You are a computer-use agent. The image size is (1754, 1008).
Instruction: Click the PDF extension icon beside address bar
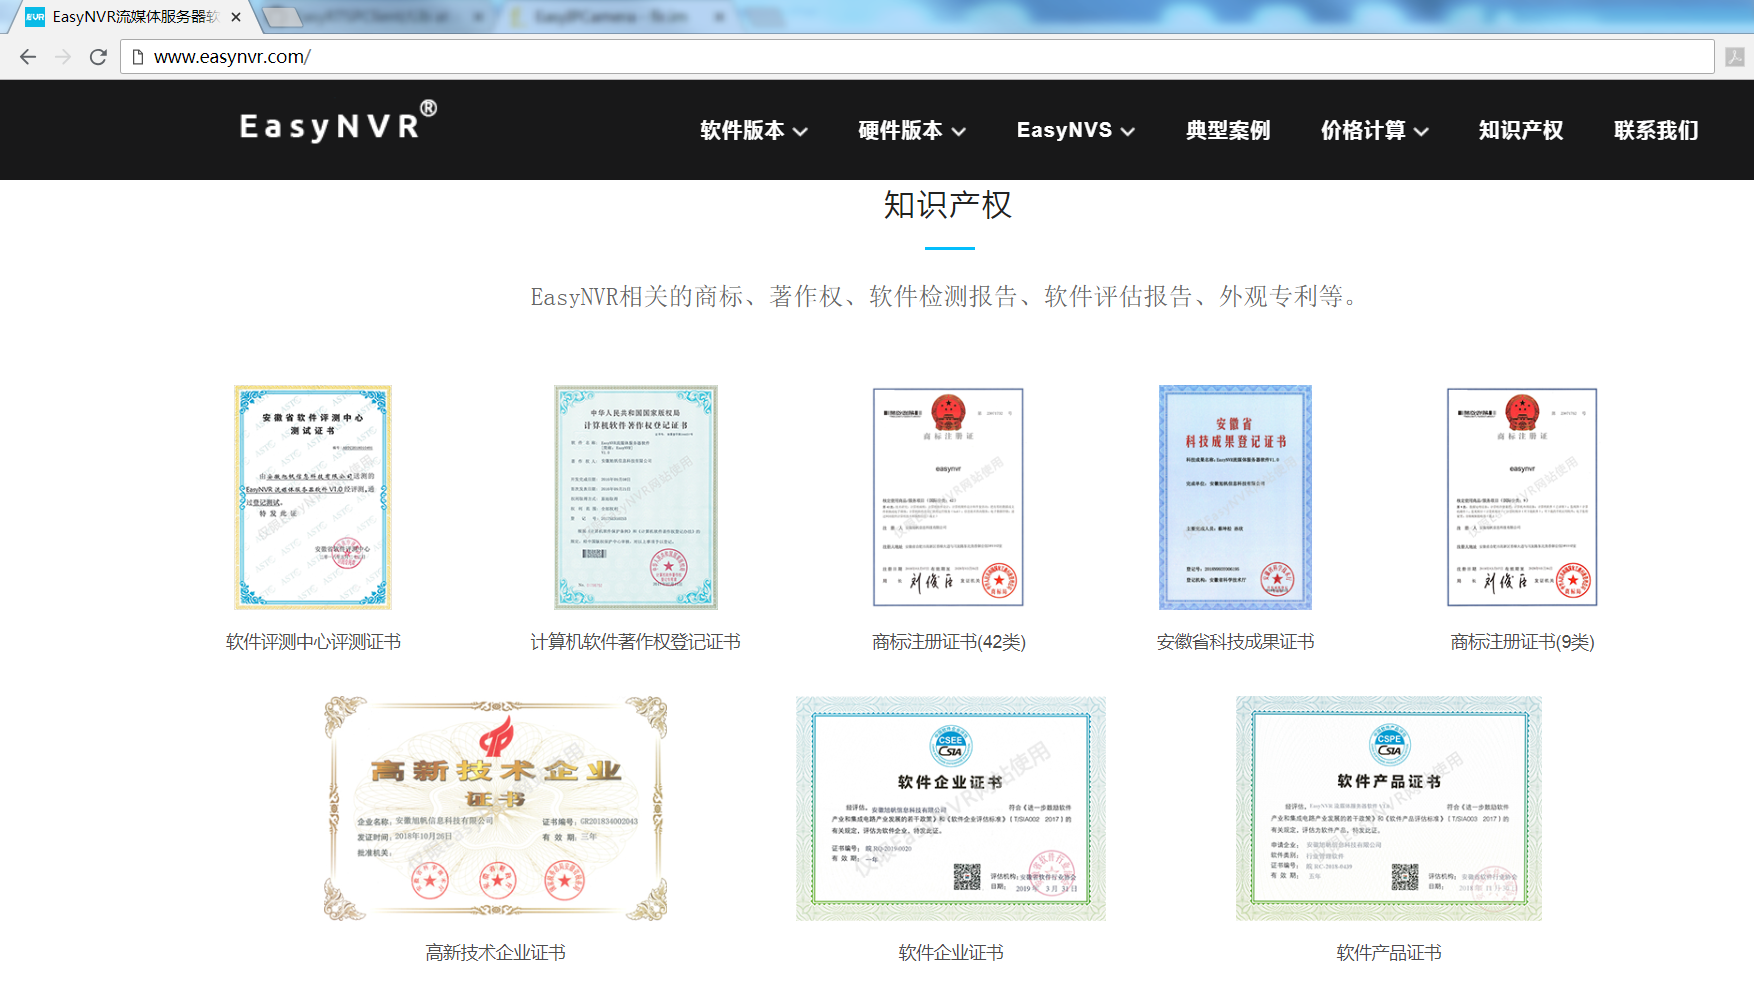(x=1735, y=57)
